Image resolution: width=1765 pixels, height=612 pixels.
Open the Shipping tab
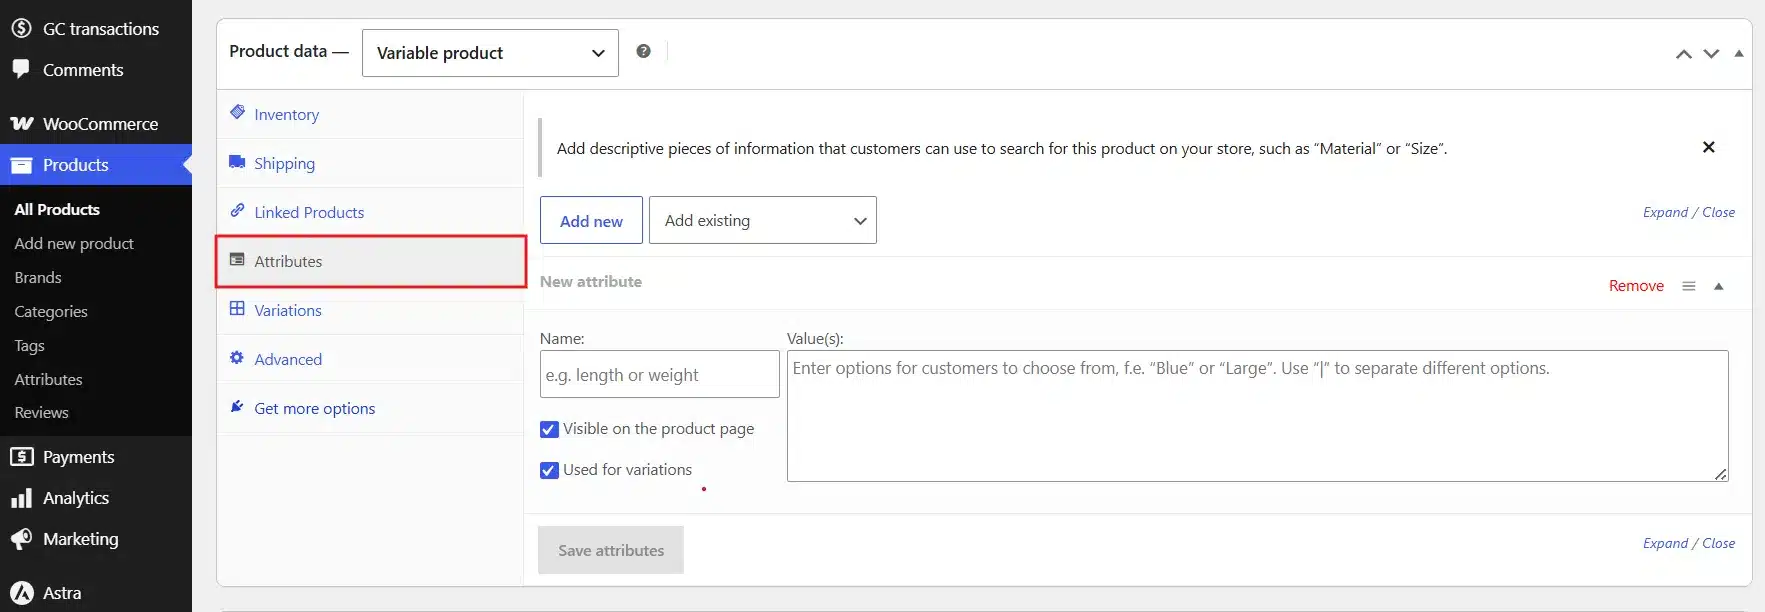(x=370, y=163)
